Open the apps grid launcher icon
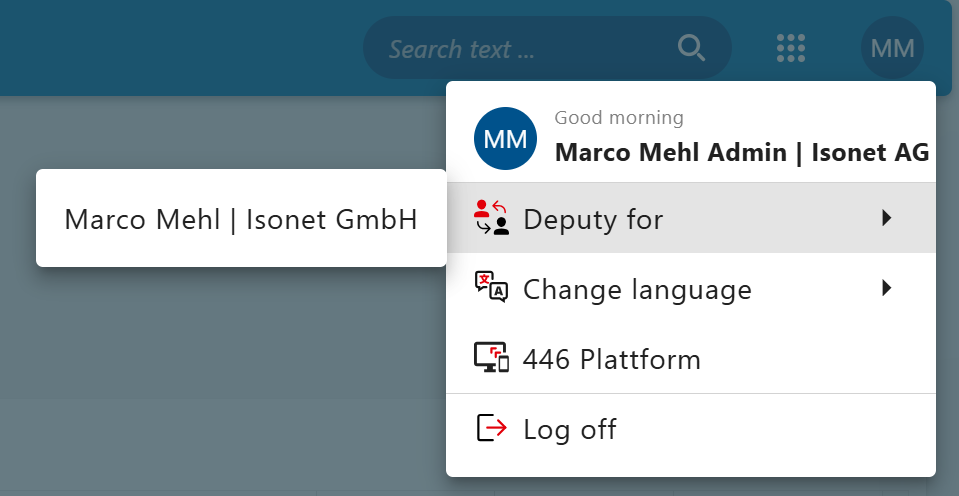 tap(791, 48)
